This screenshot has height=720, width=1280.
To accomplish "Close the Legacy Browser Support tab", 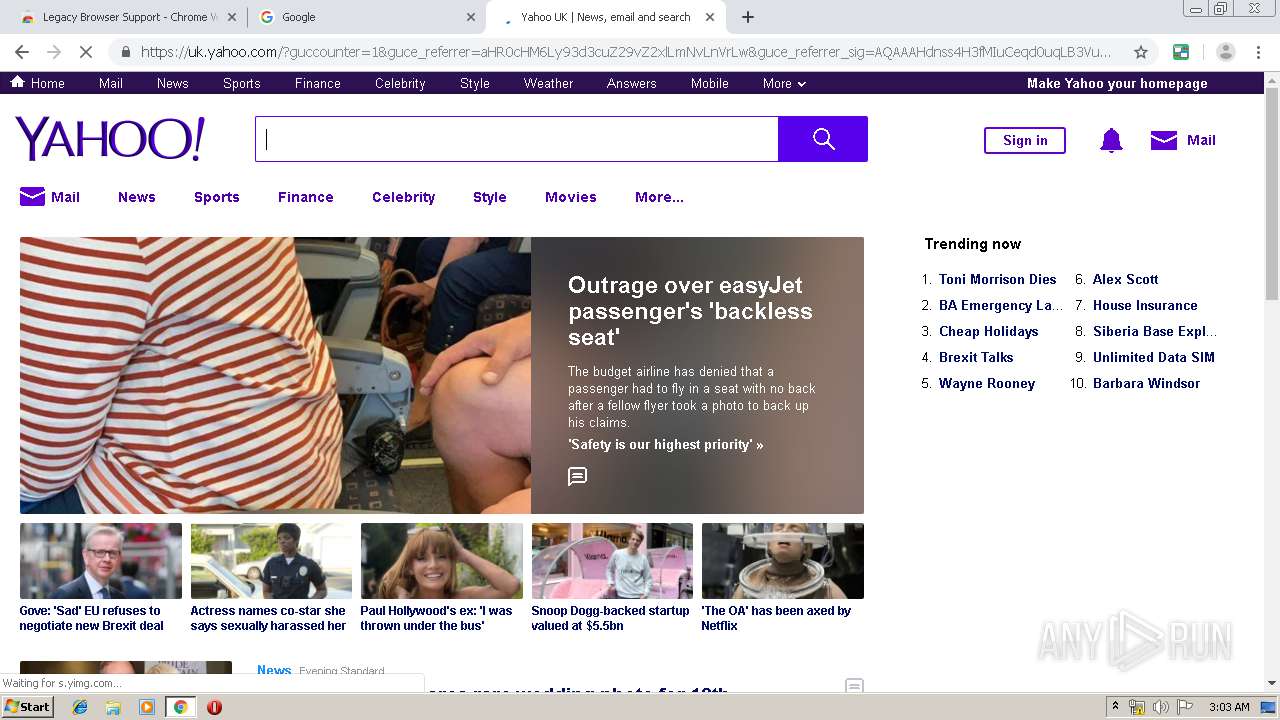I will 232,17.
